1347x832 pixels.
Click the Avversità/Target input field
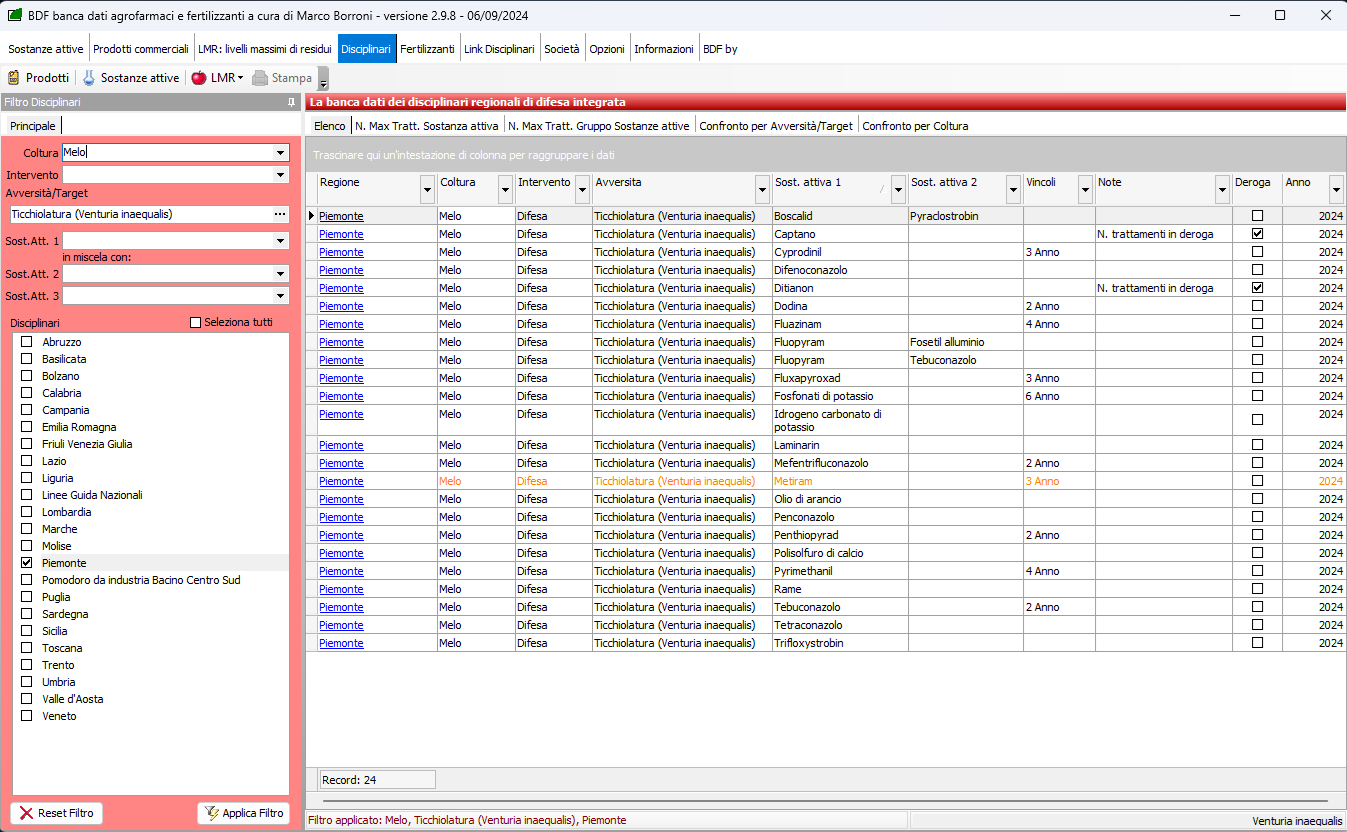(139, 214)
